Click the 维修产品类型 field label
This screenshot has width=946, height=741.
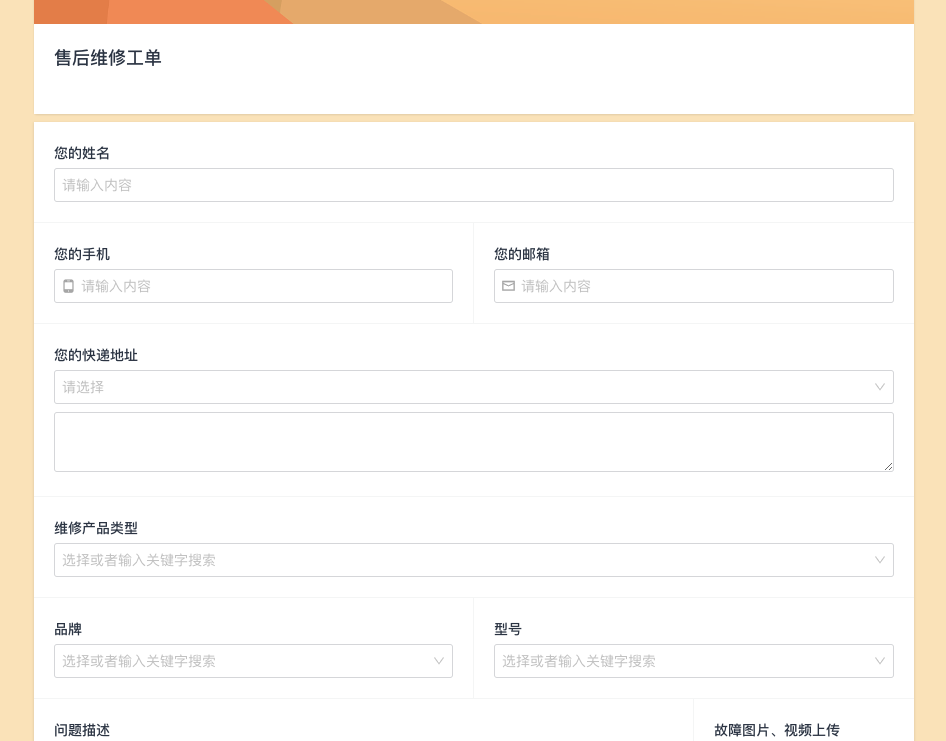(x=96, y=529)
